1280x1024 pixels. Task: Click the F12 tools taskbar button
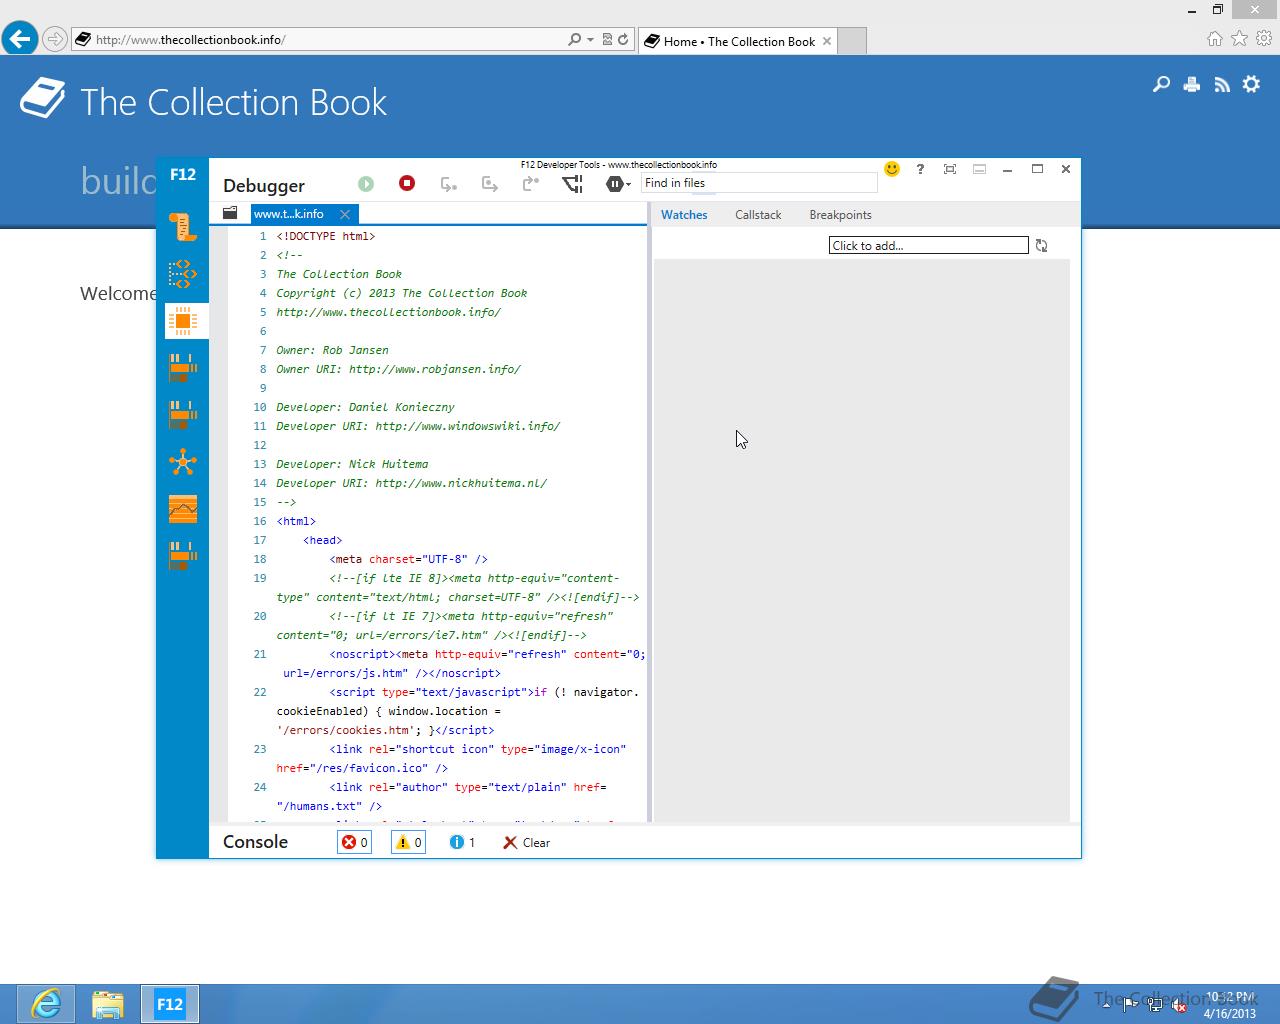tap(170, 1004)
